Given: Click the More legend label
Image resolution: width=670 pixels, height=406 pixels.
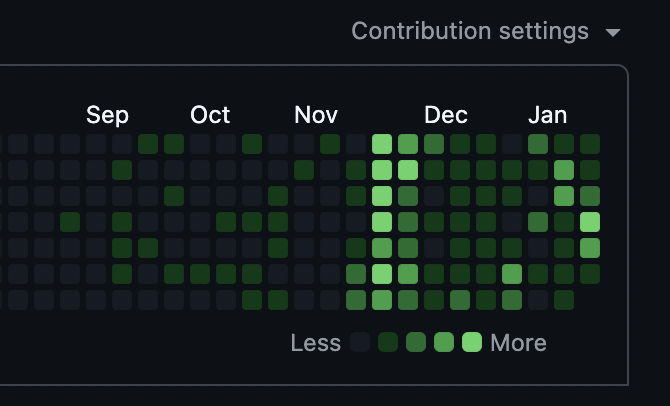Looking at the screenshot, I should tap(518, 343).
